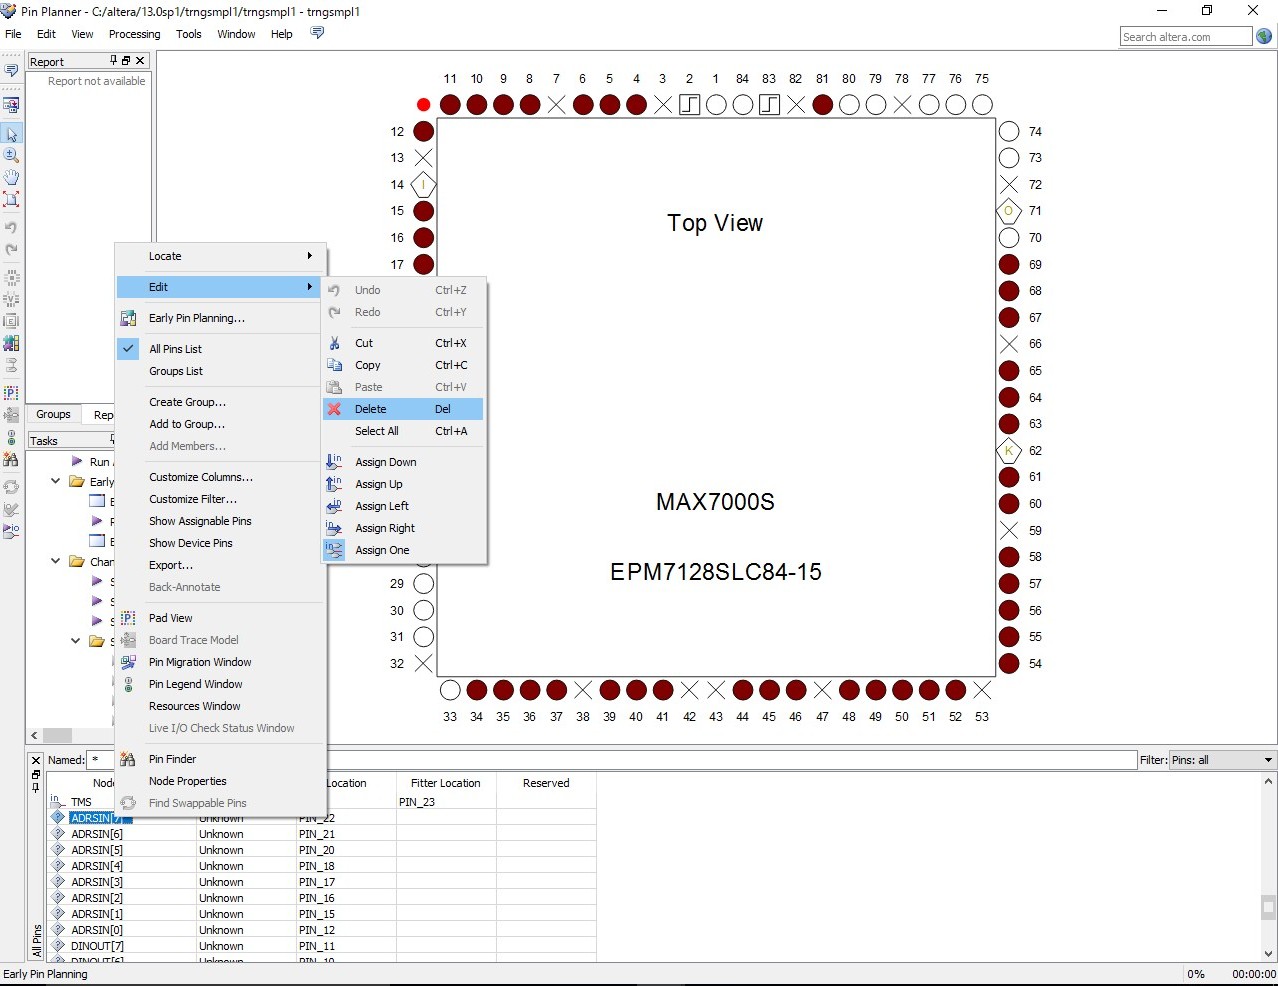Open Customize Columns… dialog
1278x986 pixels.
click(221, 477)
